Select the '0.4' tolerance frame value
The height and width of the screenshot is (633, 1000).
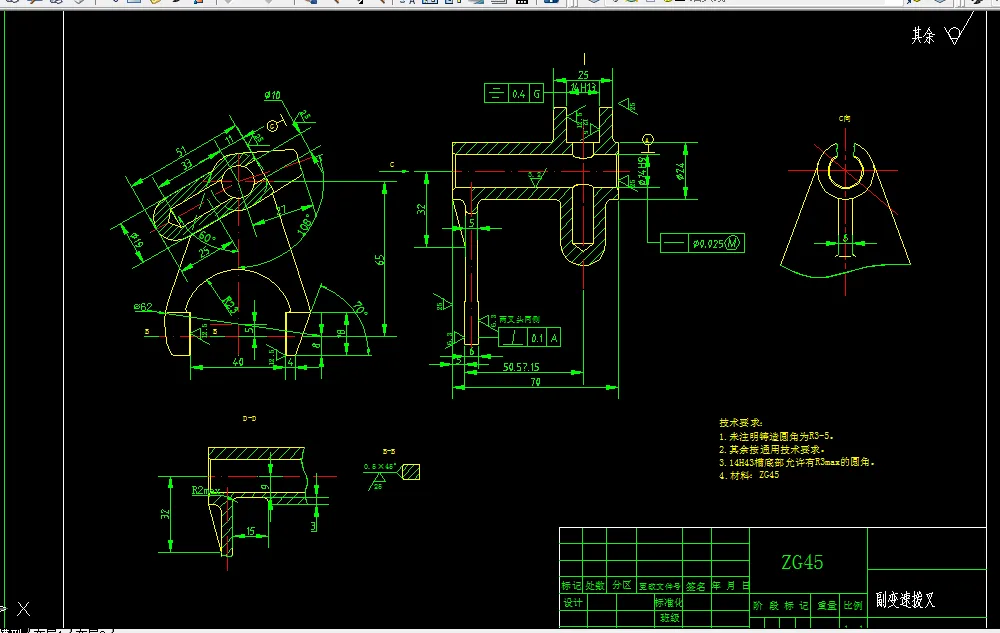pos(518,94)
